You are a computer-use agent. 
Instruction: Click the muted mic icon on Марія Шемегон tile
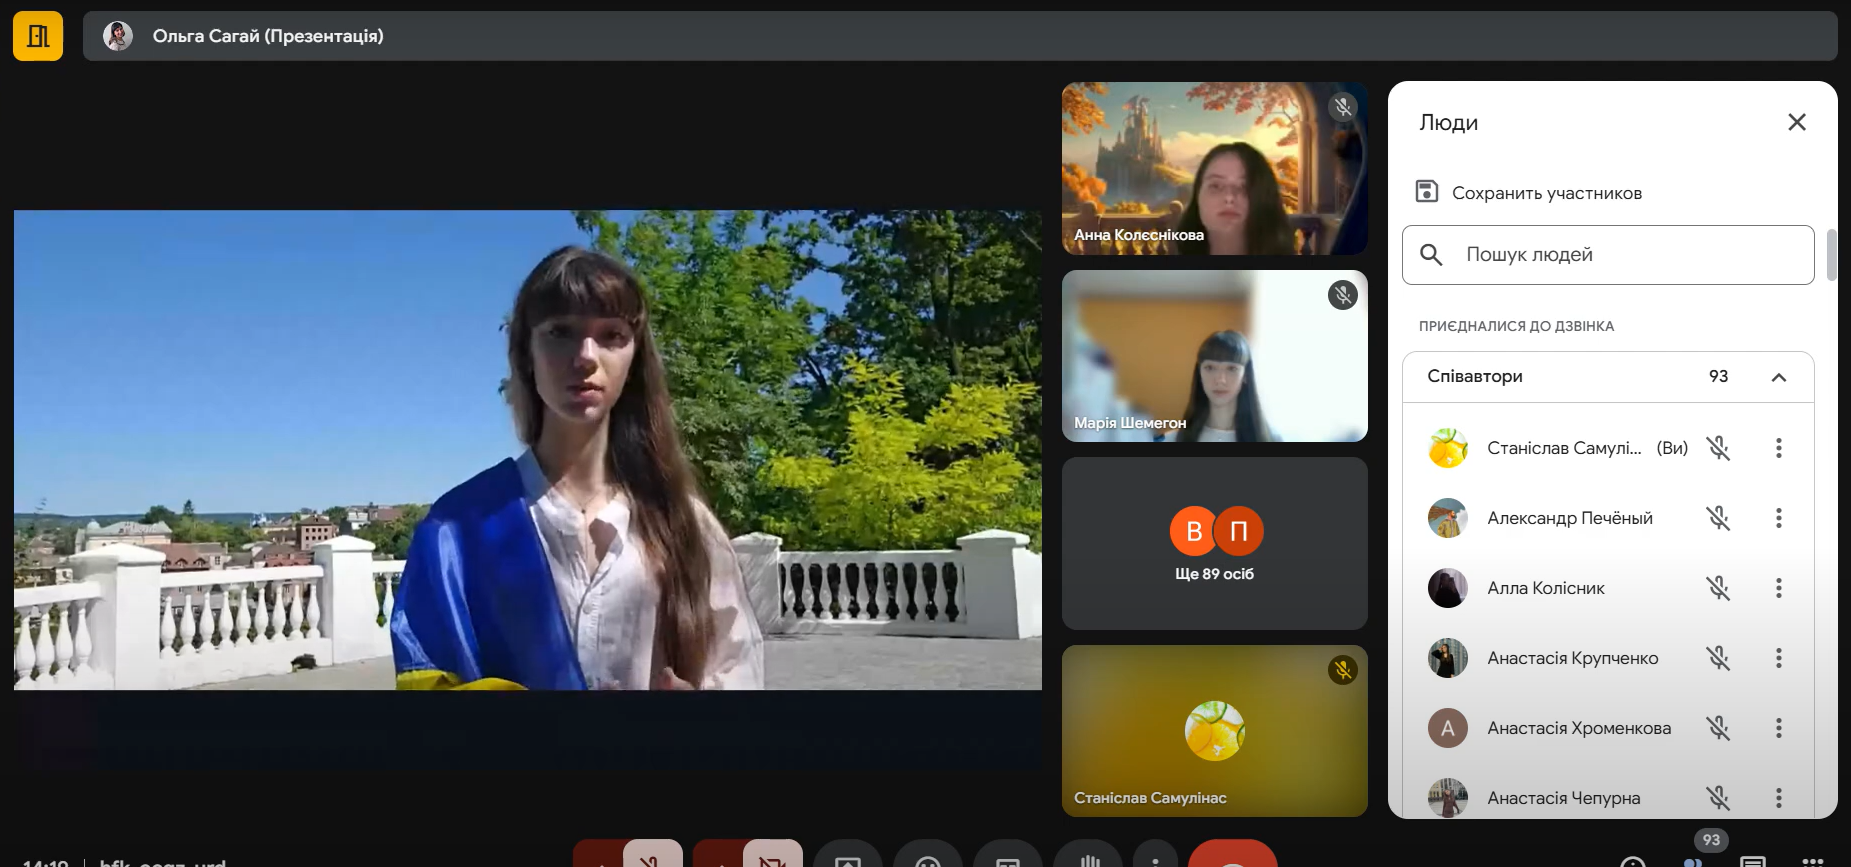pos(1342,295)
